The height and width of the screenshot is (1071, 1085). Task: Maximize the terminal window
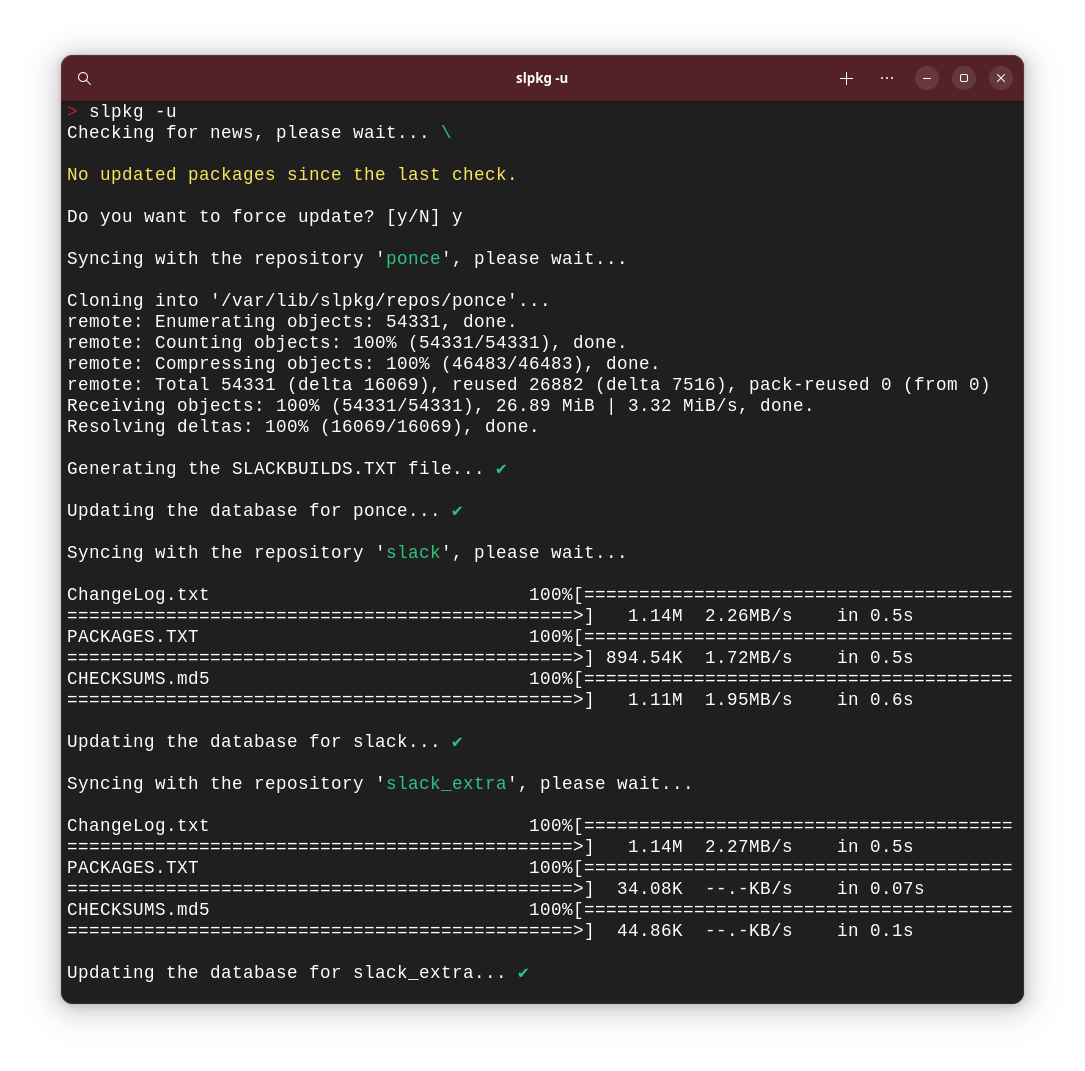(x=964, y=78)
